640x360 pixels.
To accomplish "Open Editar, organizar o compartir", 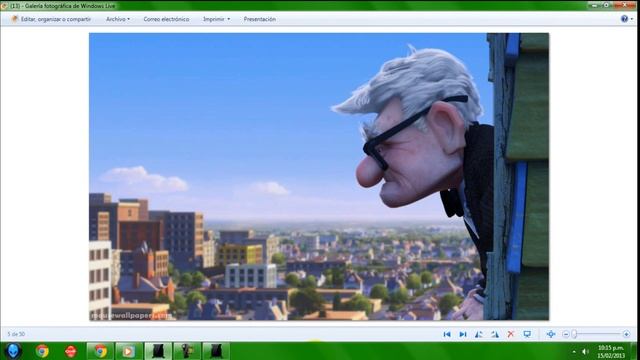I will [51, 19].
